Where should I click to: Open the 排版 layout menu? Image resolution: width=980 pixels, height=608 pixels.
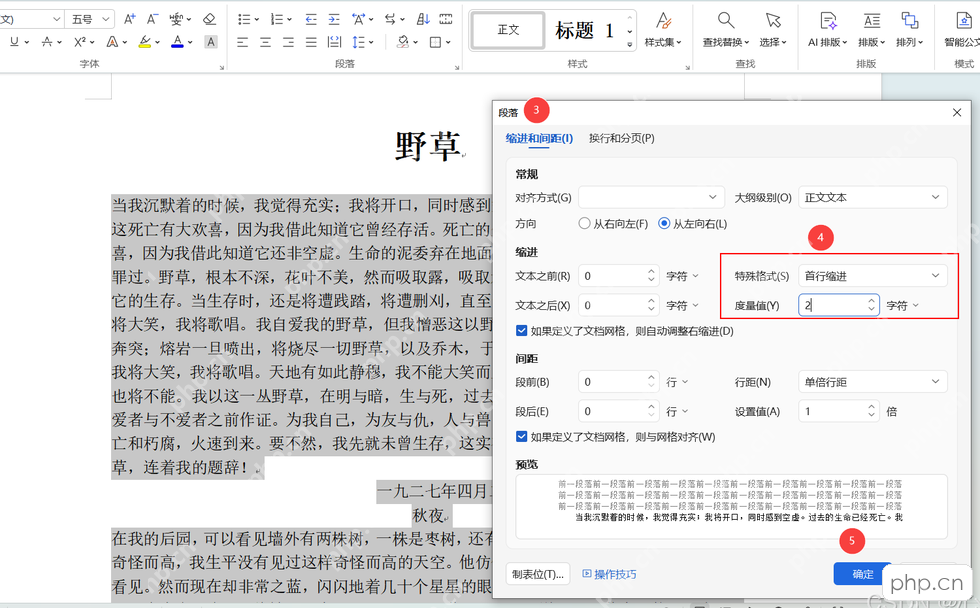pyautogui.click(x=871, y=29)
